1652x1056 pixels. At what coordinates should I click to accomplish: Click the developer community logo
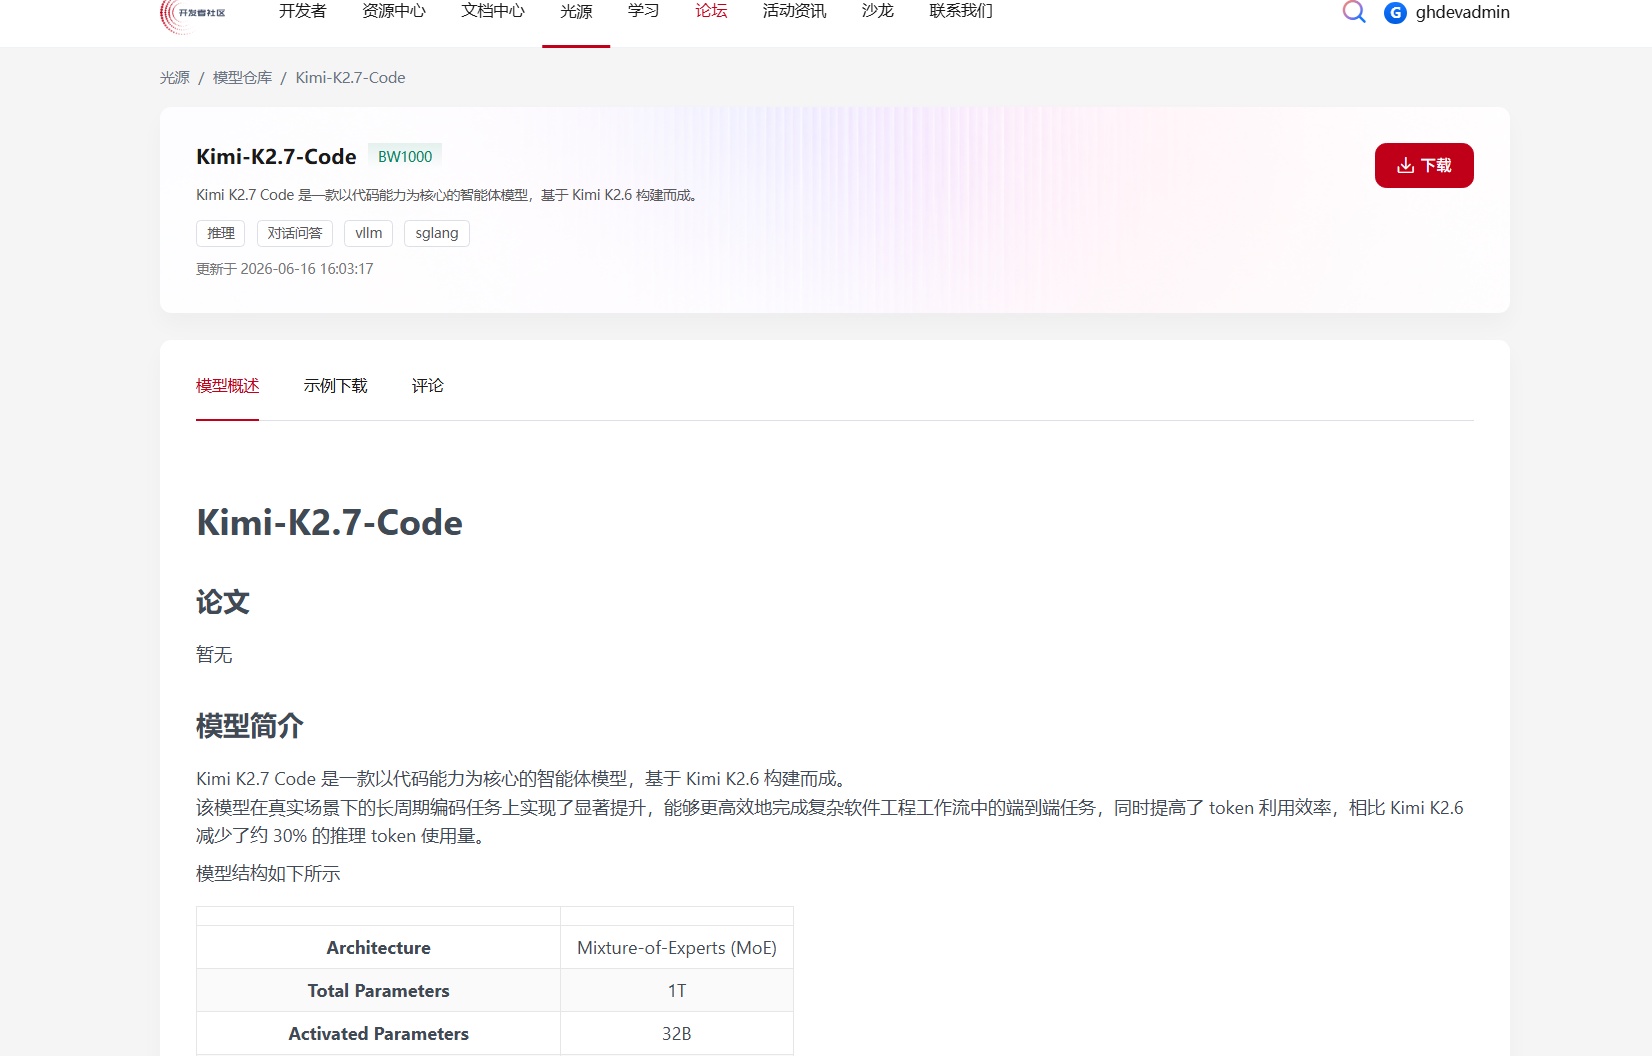(193, 14)
